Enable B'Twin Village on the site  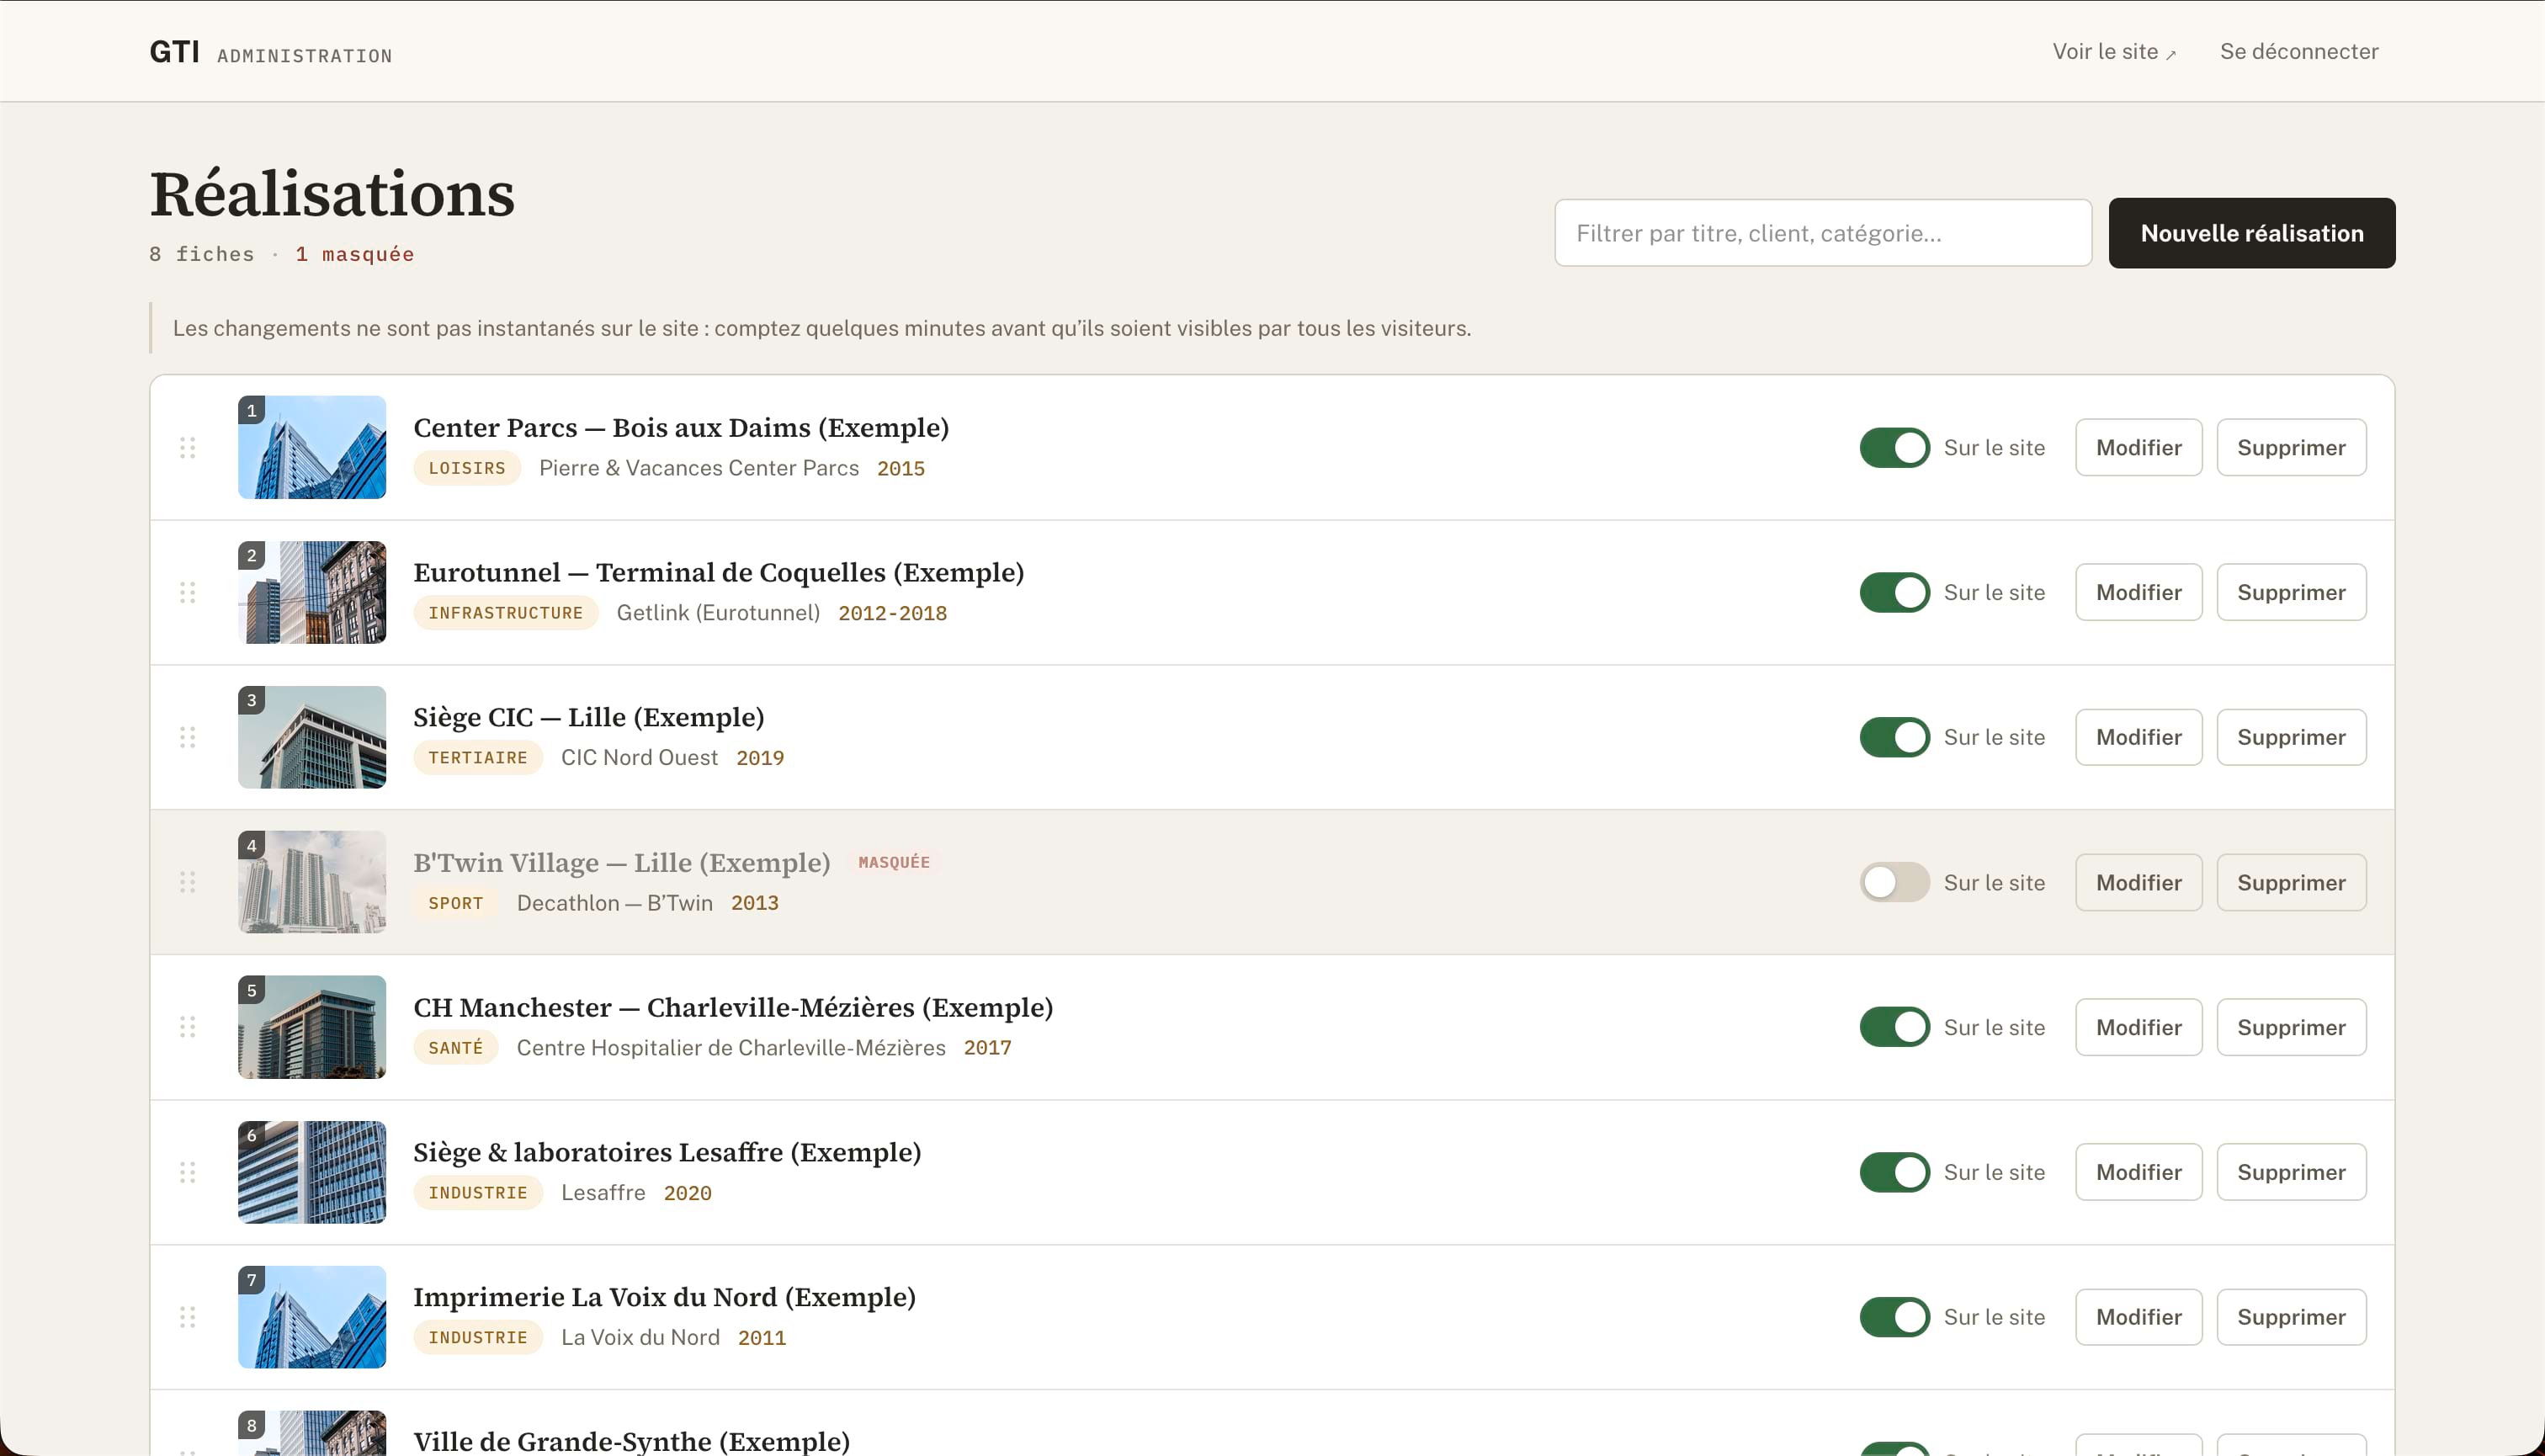click(1894, 882)
